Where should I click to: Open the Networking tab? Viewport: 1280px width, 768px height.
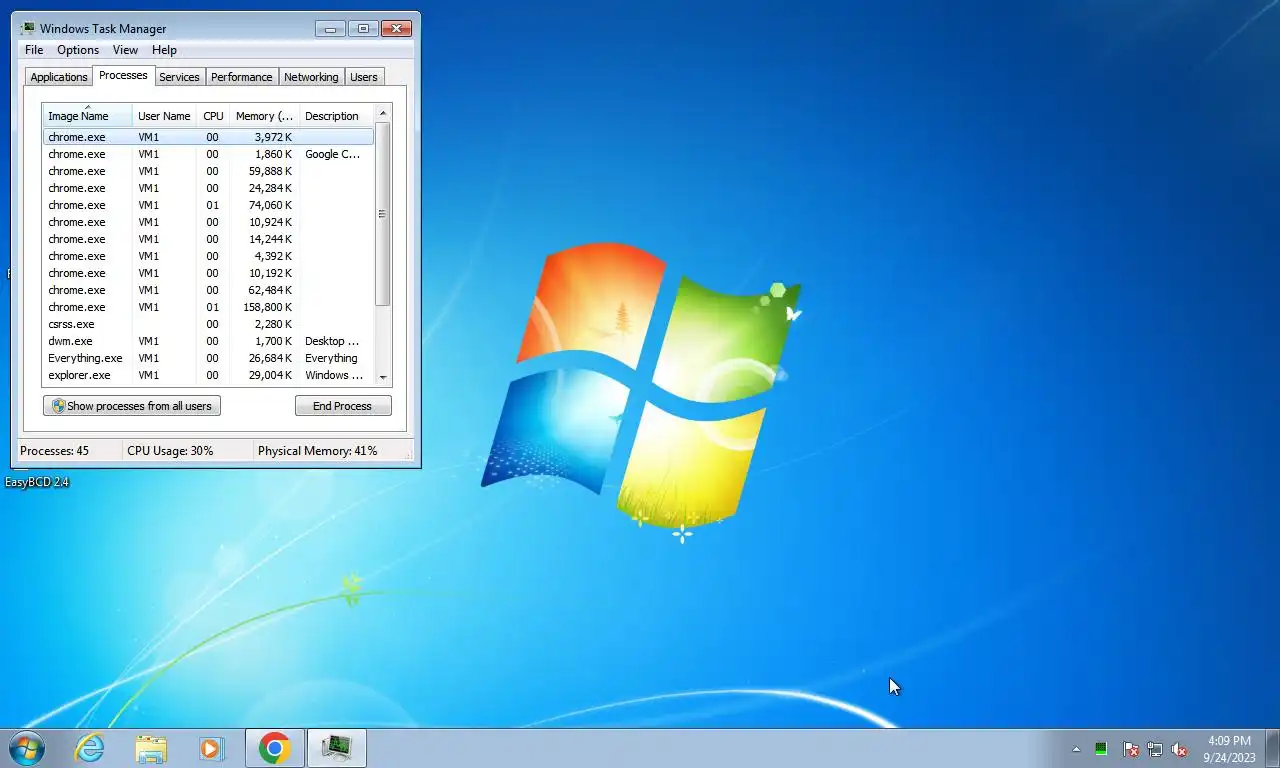click(x=311, y=77)
